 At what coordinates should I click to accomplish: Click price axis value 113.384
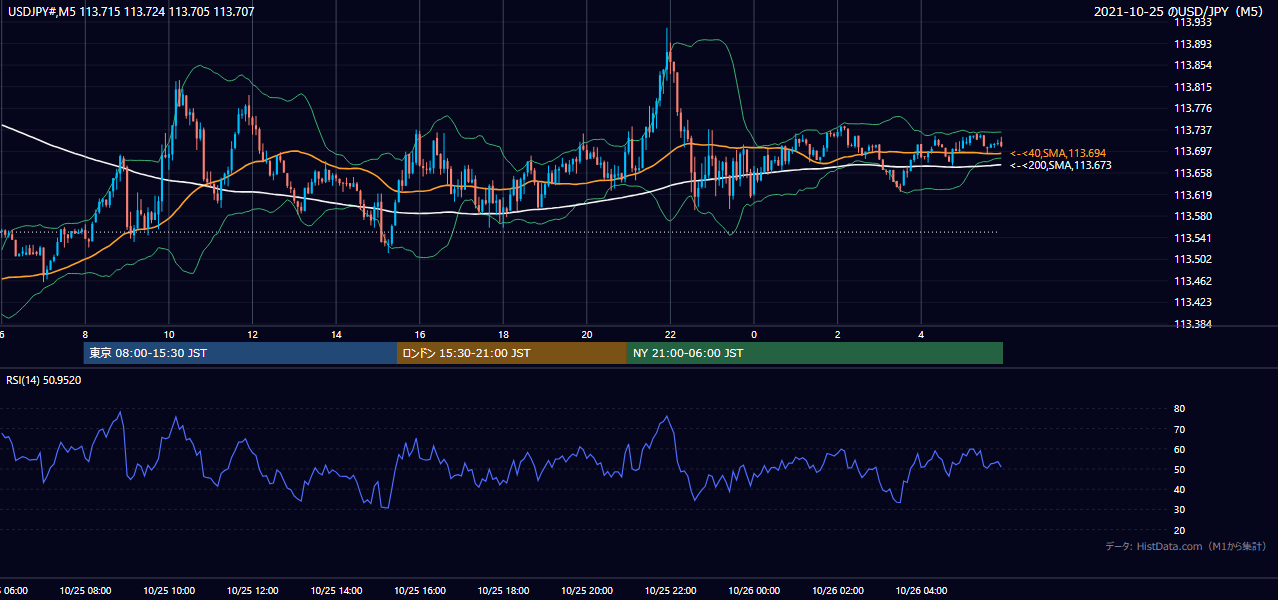(1192, 324)
